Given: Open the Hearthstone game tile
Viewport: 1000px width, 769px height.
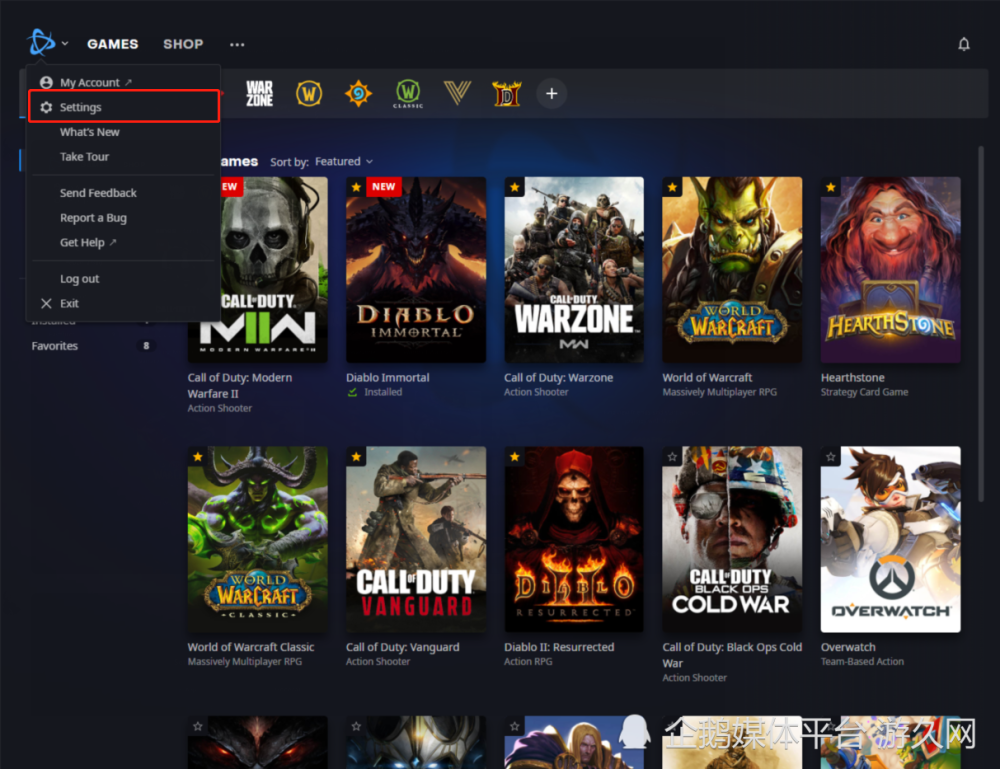Looking at the screenshot, I should [x=890, y=270].
